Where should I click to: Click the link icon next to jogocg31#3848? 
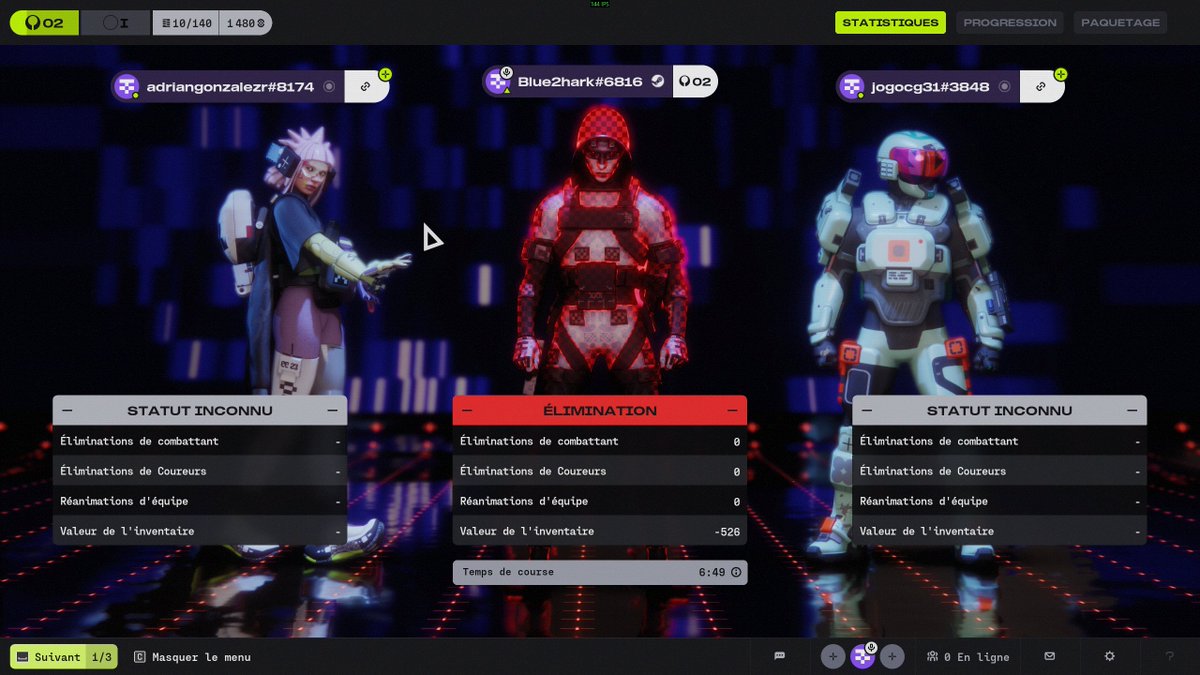[x=1041, y=87]
